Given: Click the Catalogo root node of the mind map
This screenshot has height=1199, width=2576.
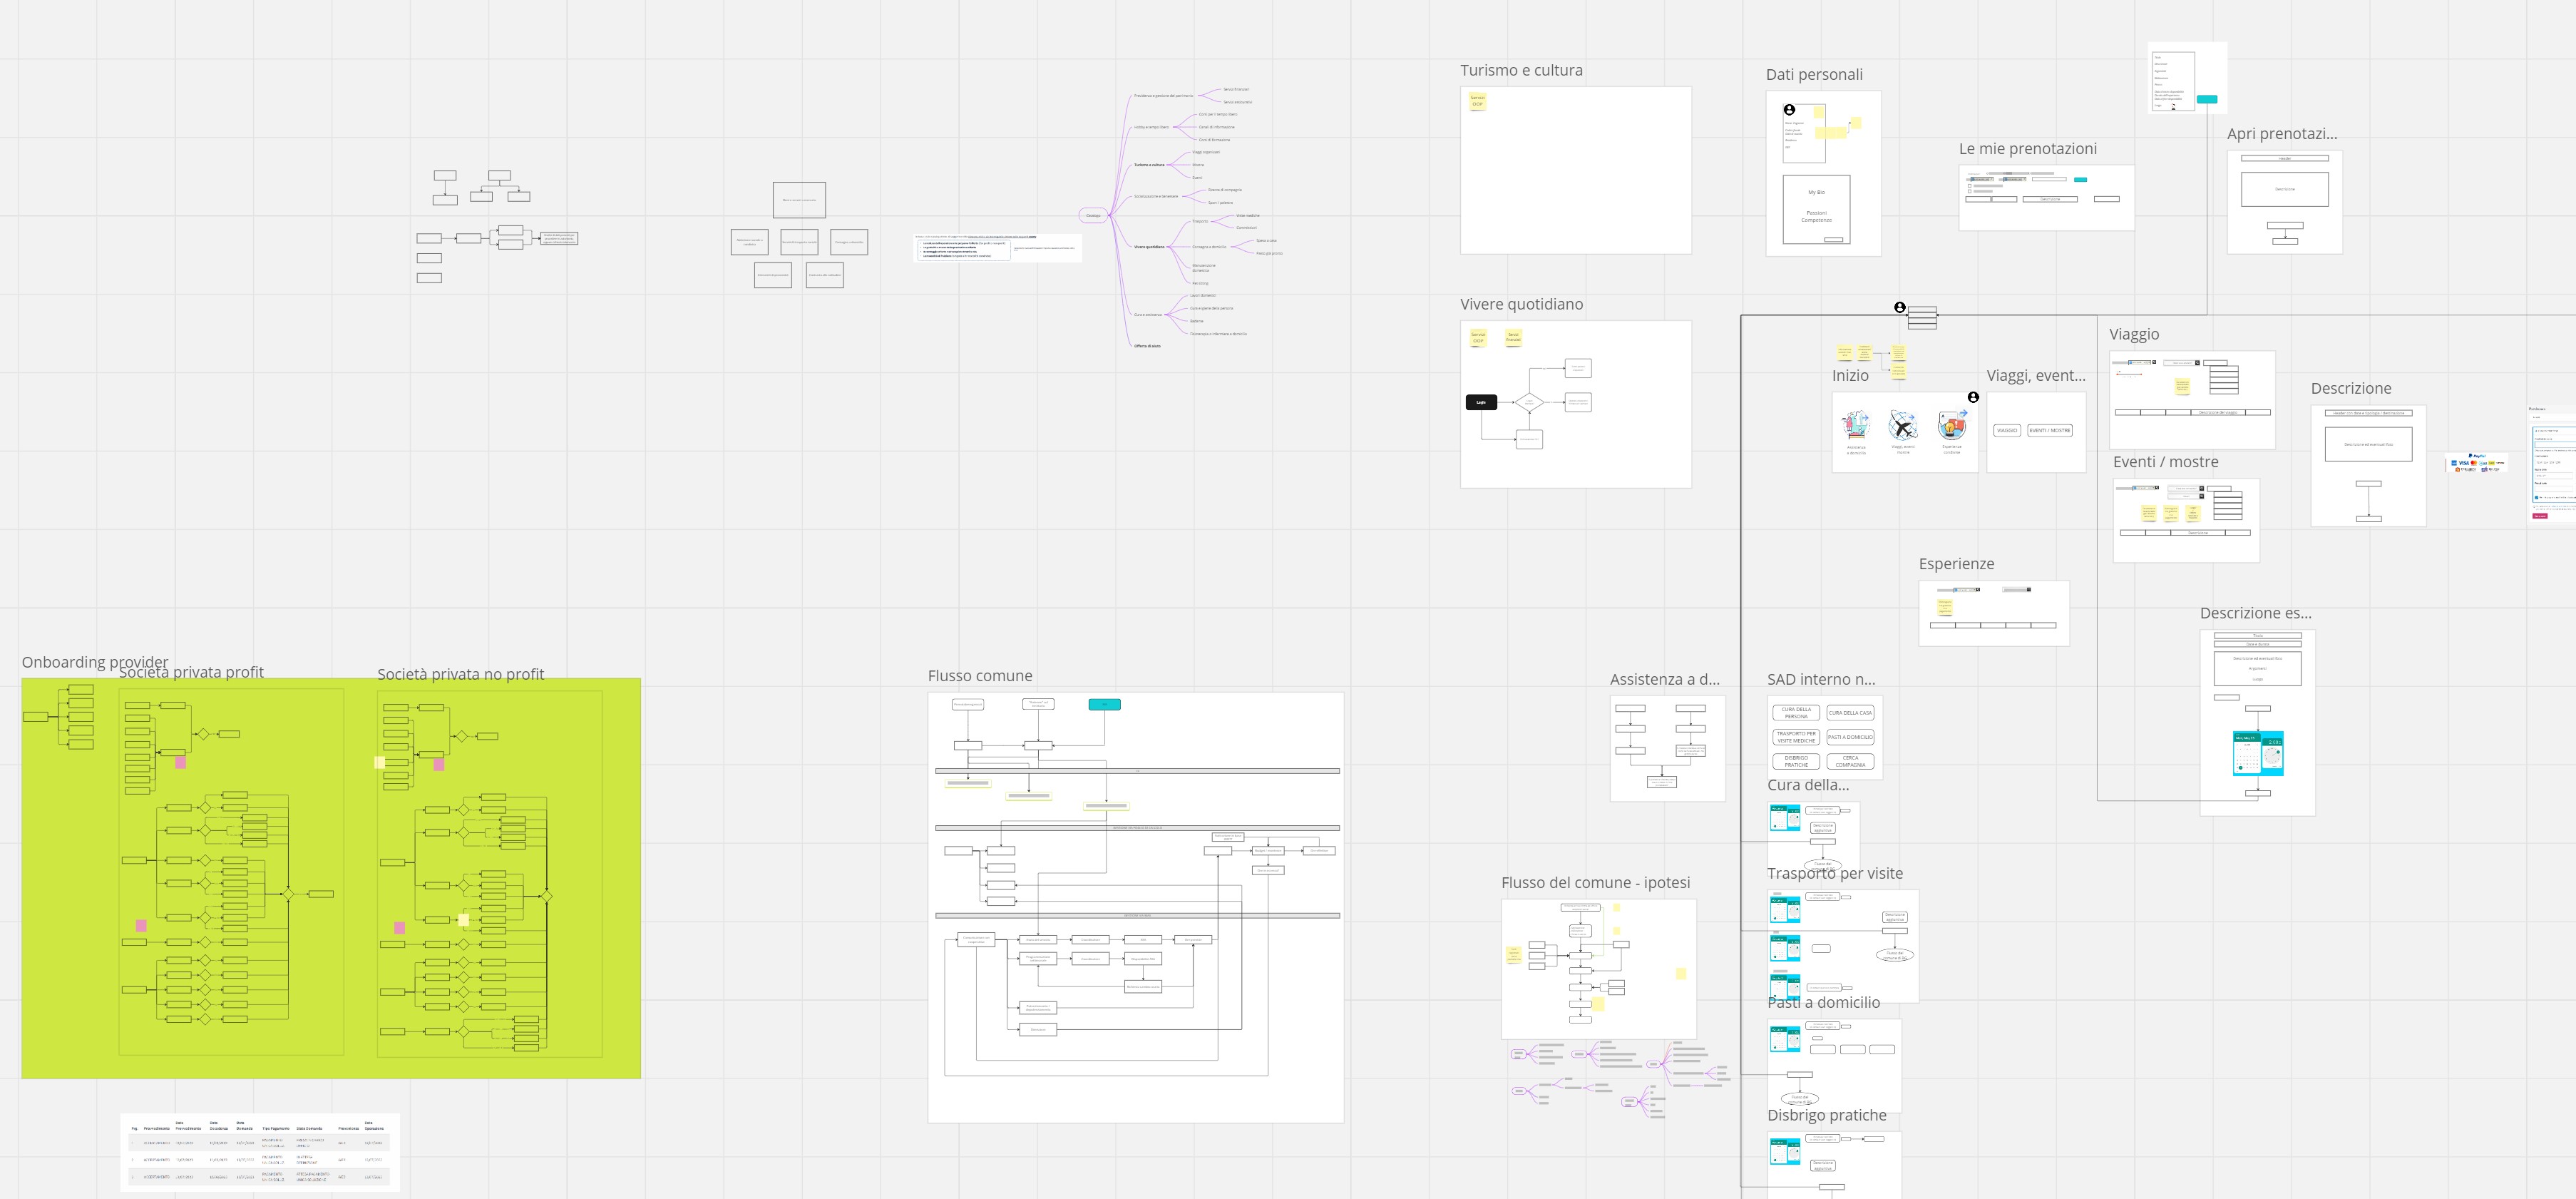Looking at the screenshot, I should coord(1093,215).
